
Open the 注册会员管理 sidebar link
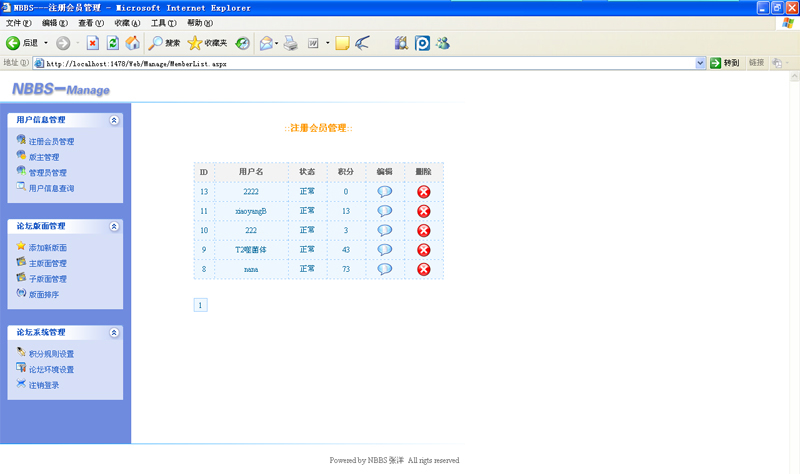[51, 142]
